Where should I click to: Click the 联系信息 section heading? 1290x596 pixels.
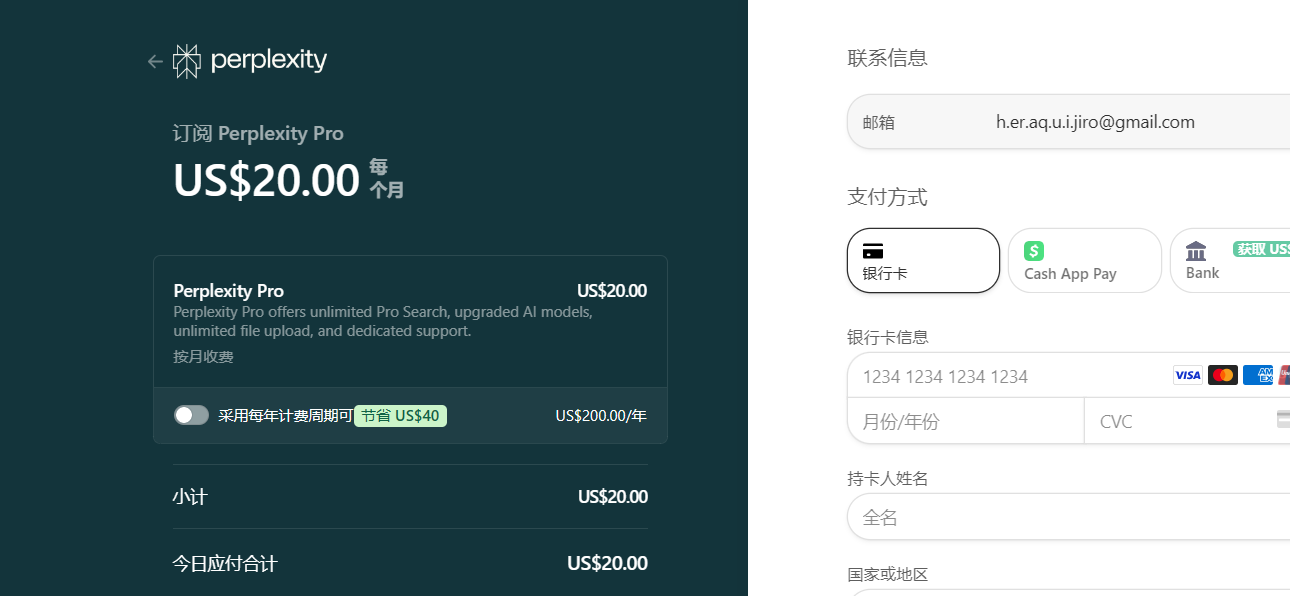tap(887, 58)
